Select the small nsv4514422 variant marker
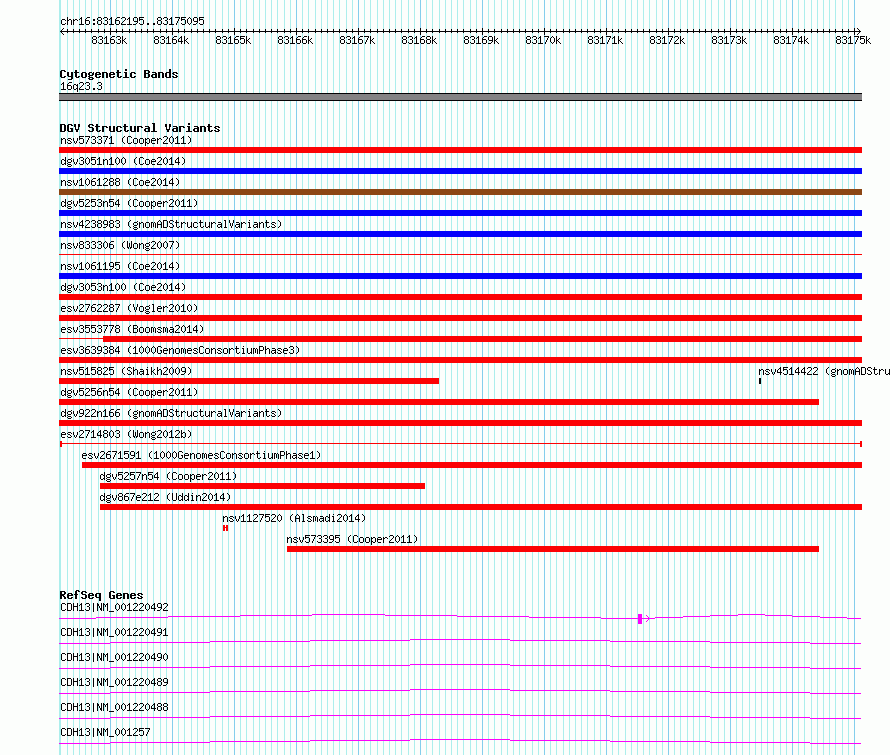Screen dimensions: 890x755 [760, 381]
